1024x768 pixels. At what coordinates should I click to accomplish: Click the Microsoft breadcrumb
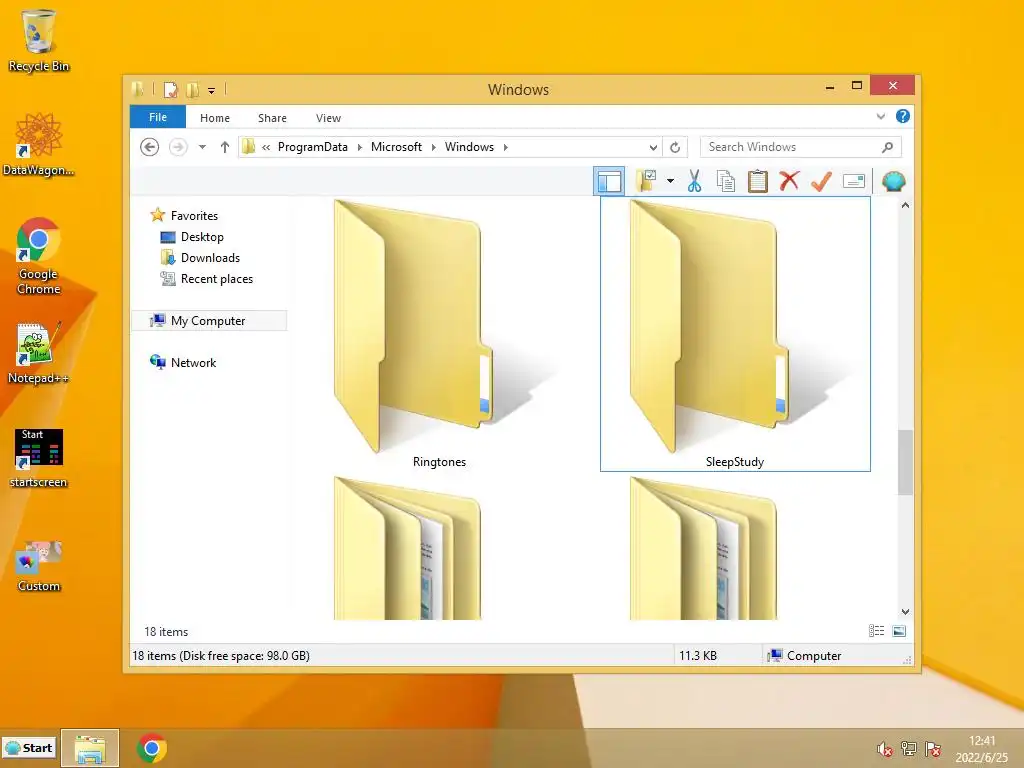tap(396, 147)
